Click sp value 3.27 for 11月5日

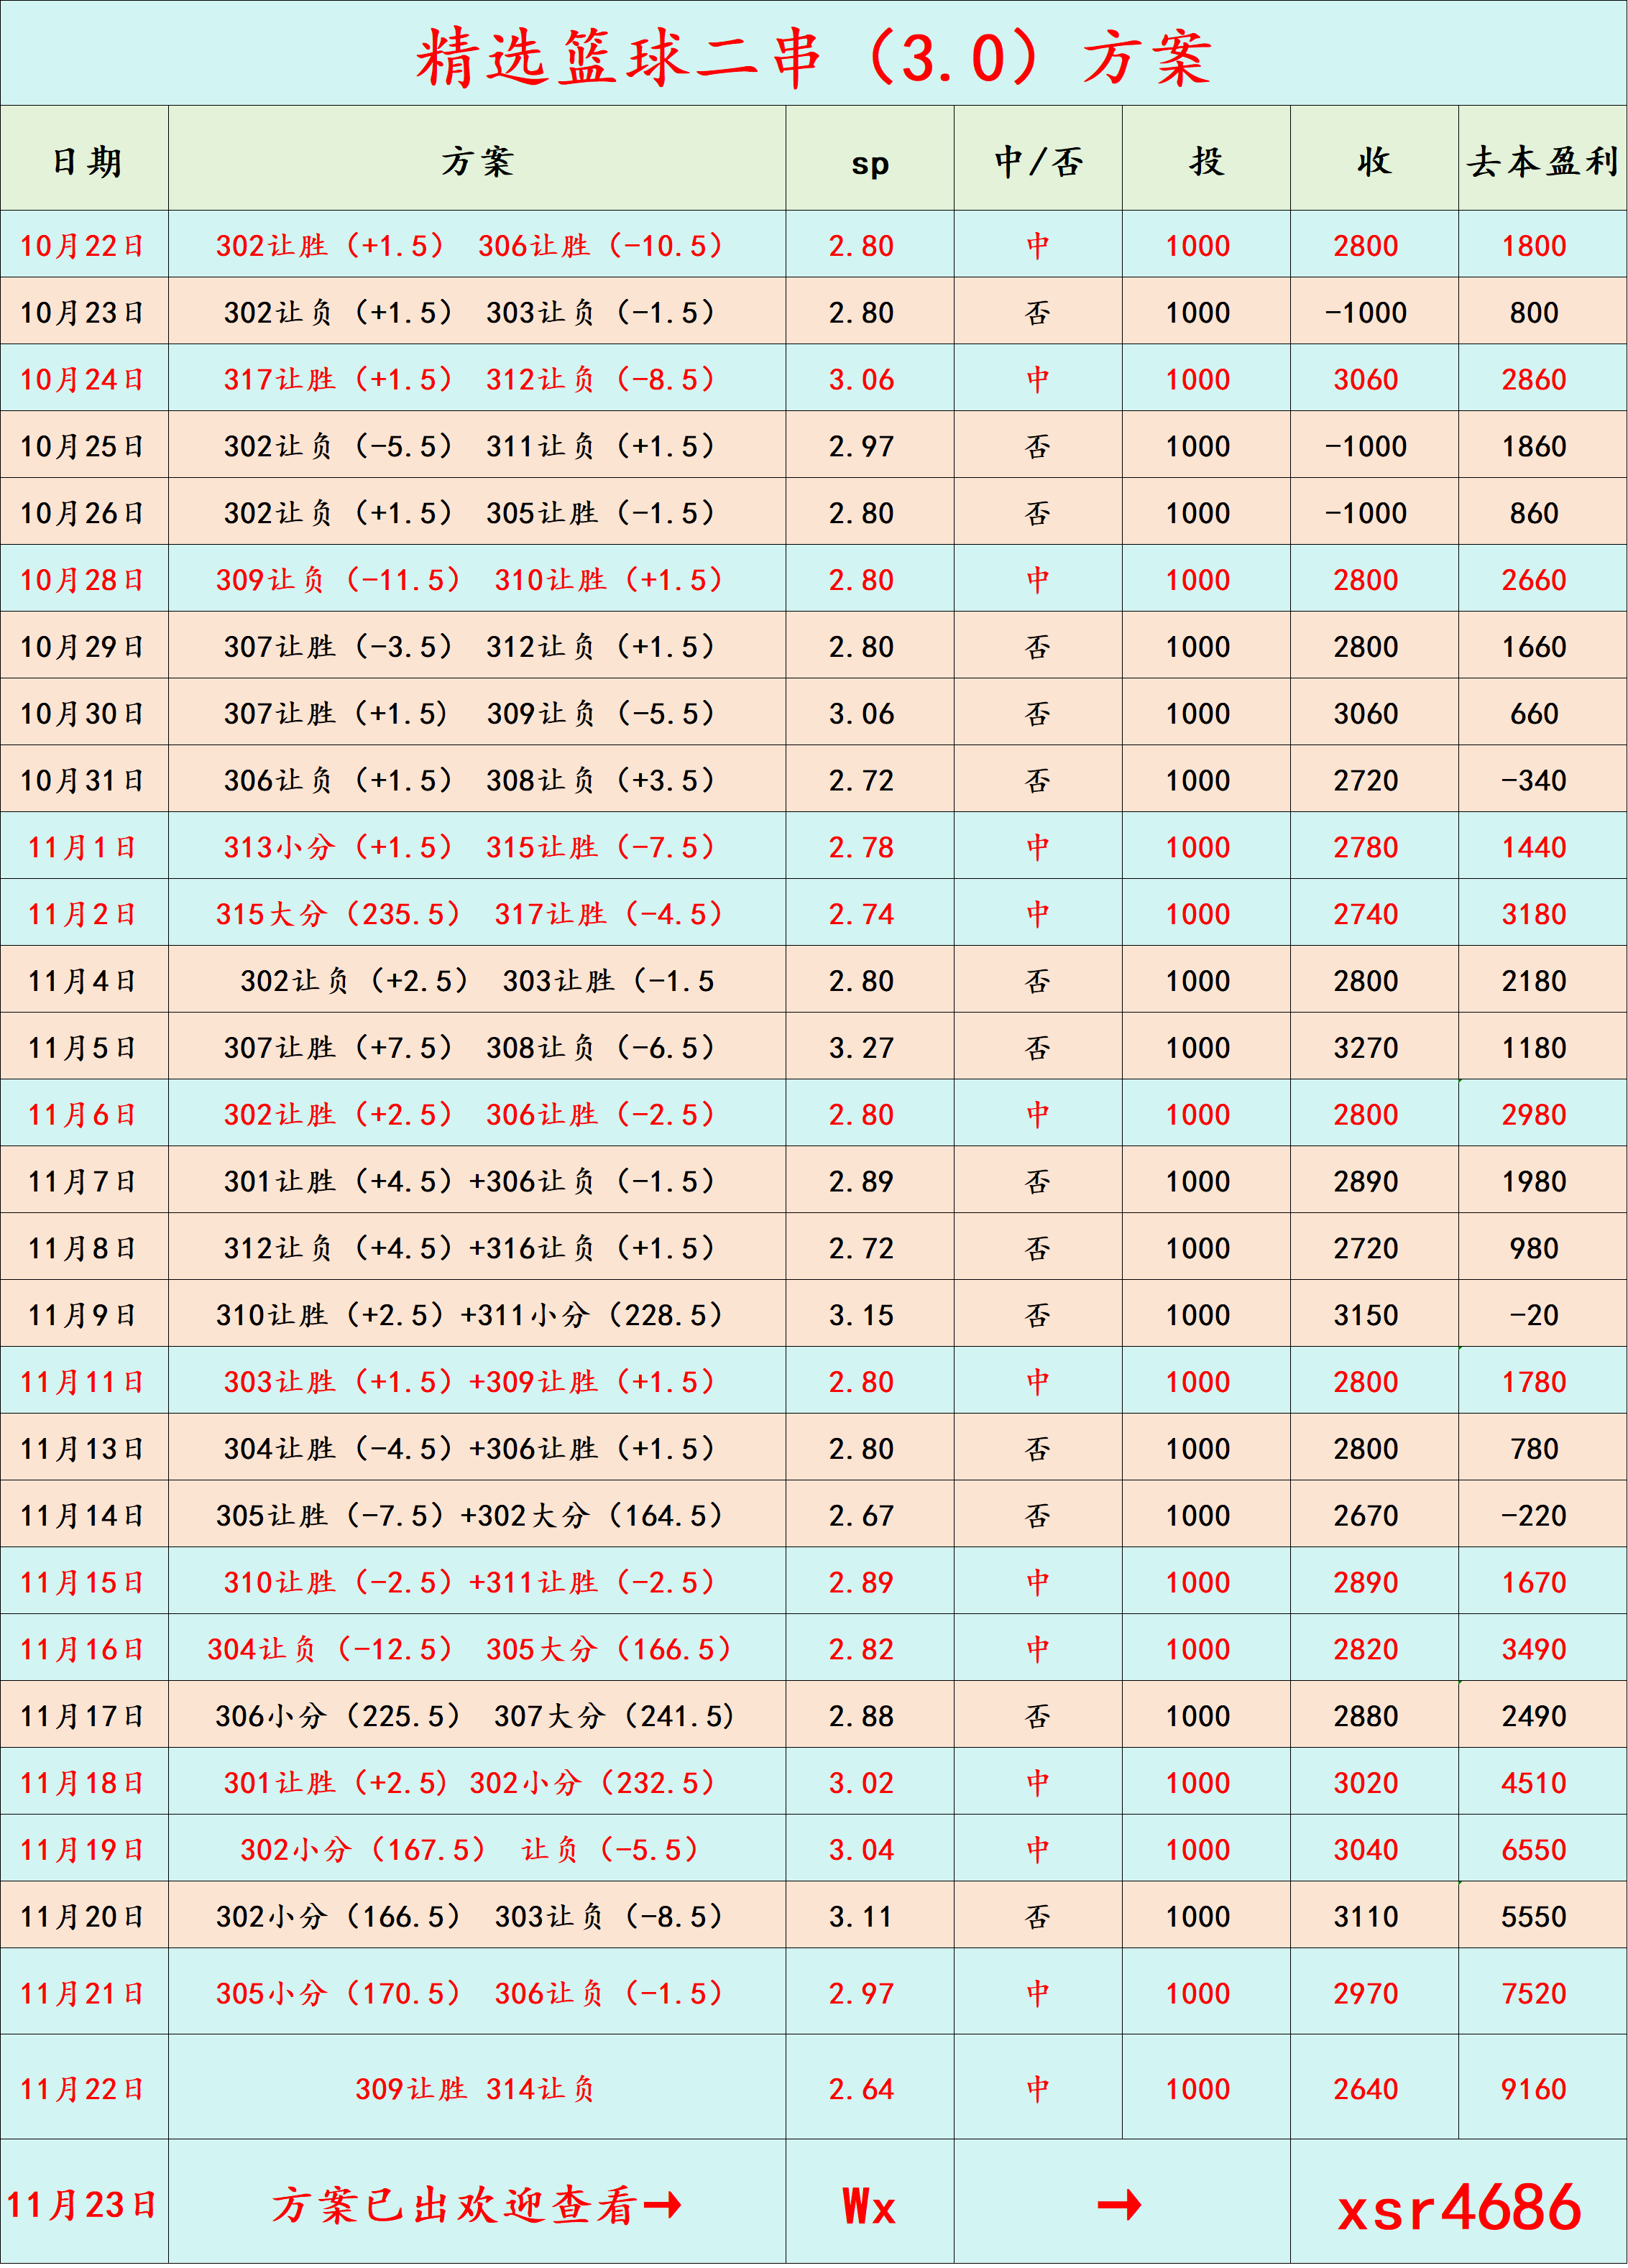[861, 1047]
